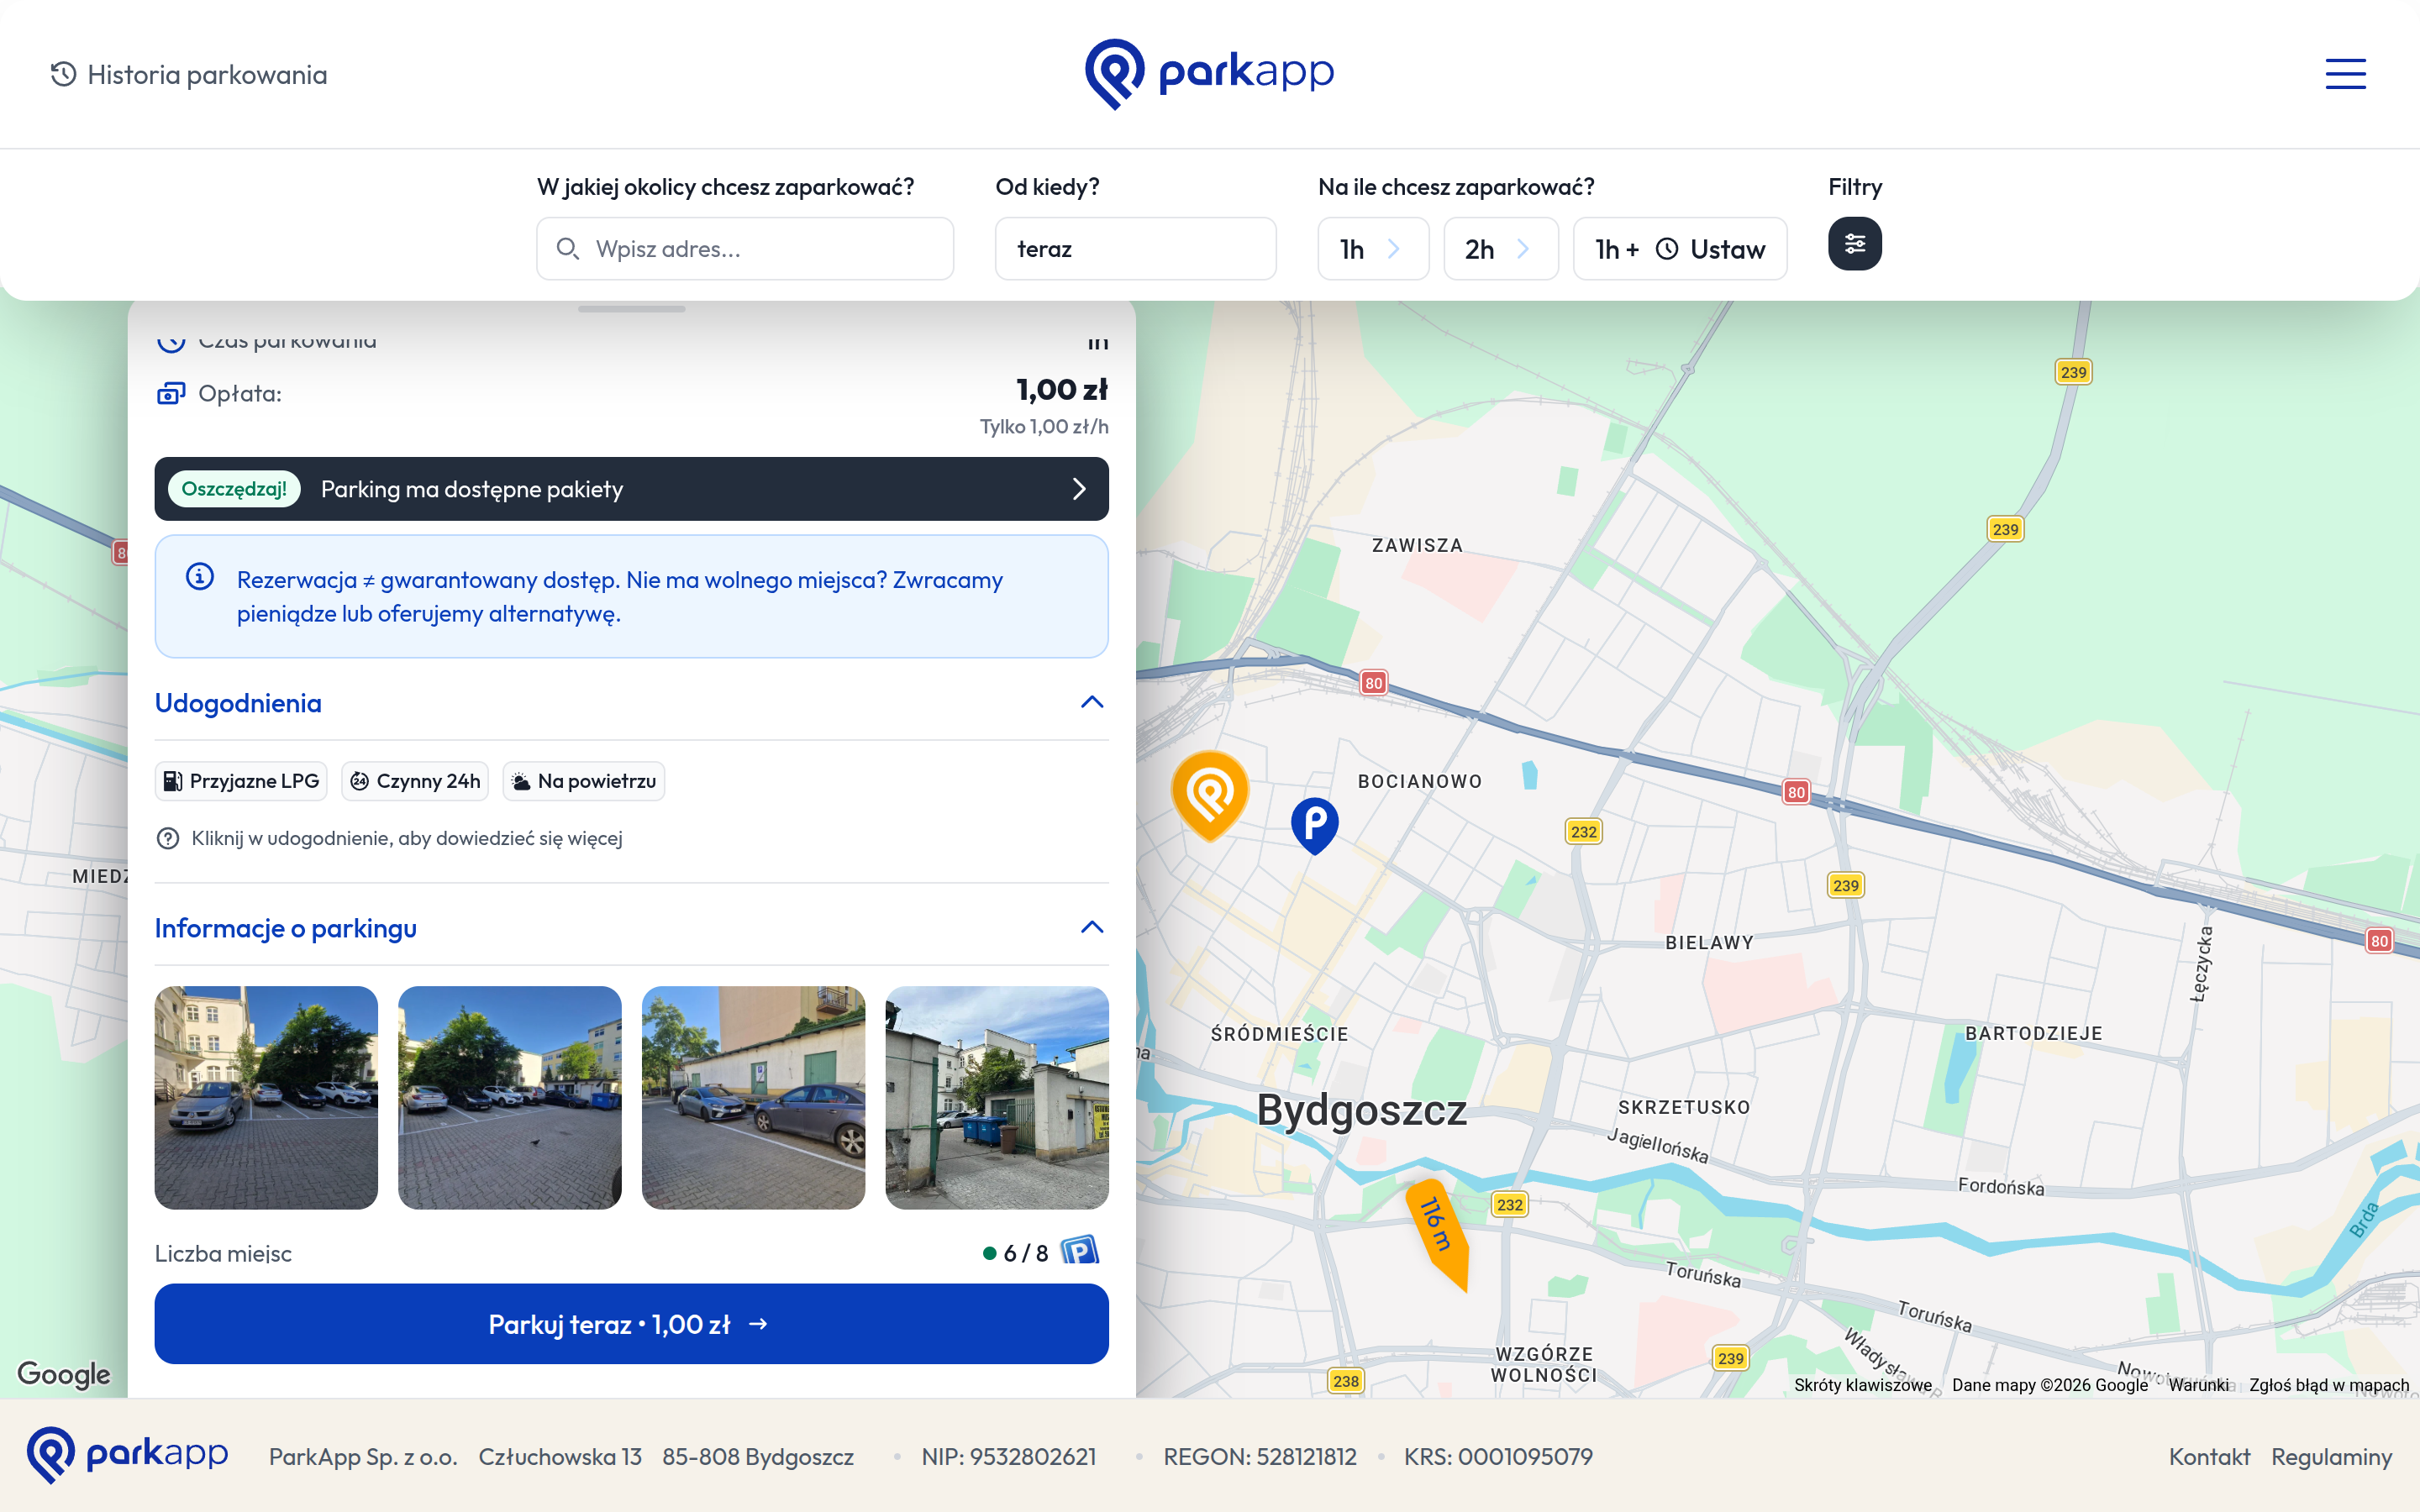Click the ParkApp logo in header
Viewport: 2420px width, 1512px height.
(x=1209, y=74)
